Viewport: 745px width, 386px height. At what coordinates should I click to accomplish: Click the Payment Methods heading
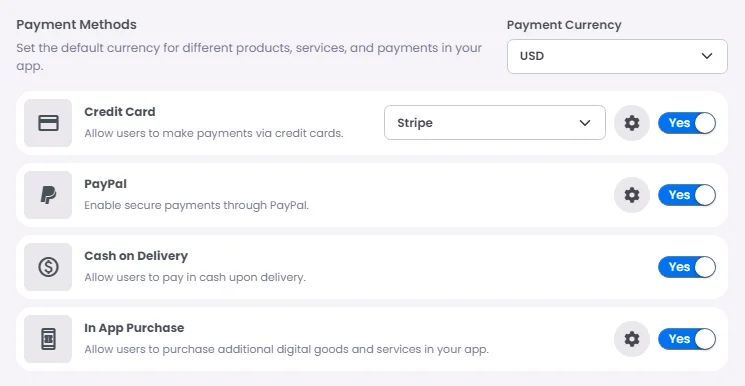click(x=76, y=25)
